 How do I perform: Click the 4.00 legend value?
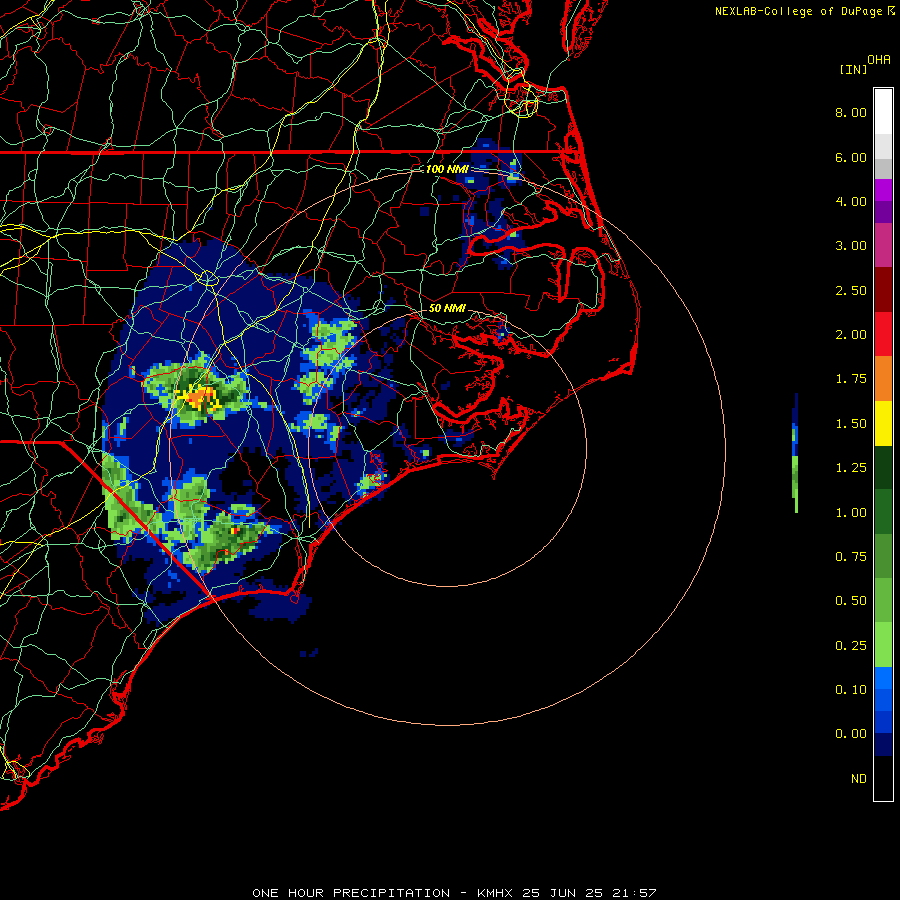point(851,201)
